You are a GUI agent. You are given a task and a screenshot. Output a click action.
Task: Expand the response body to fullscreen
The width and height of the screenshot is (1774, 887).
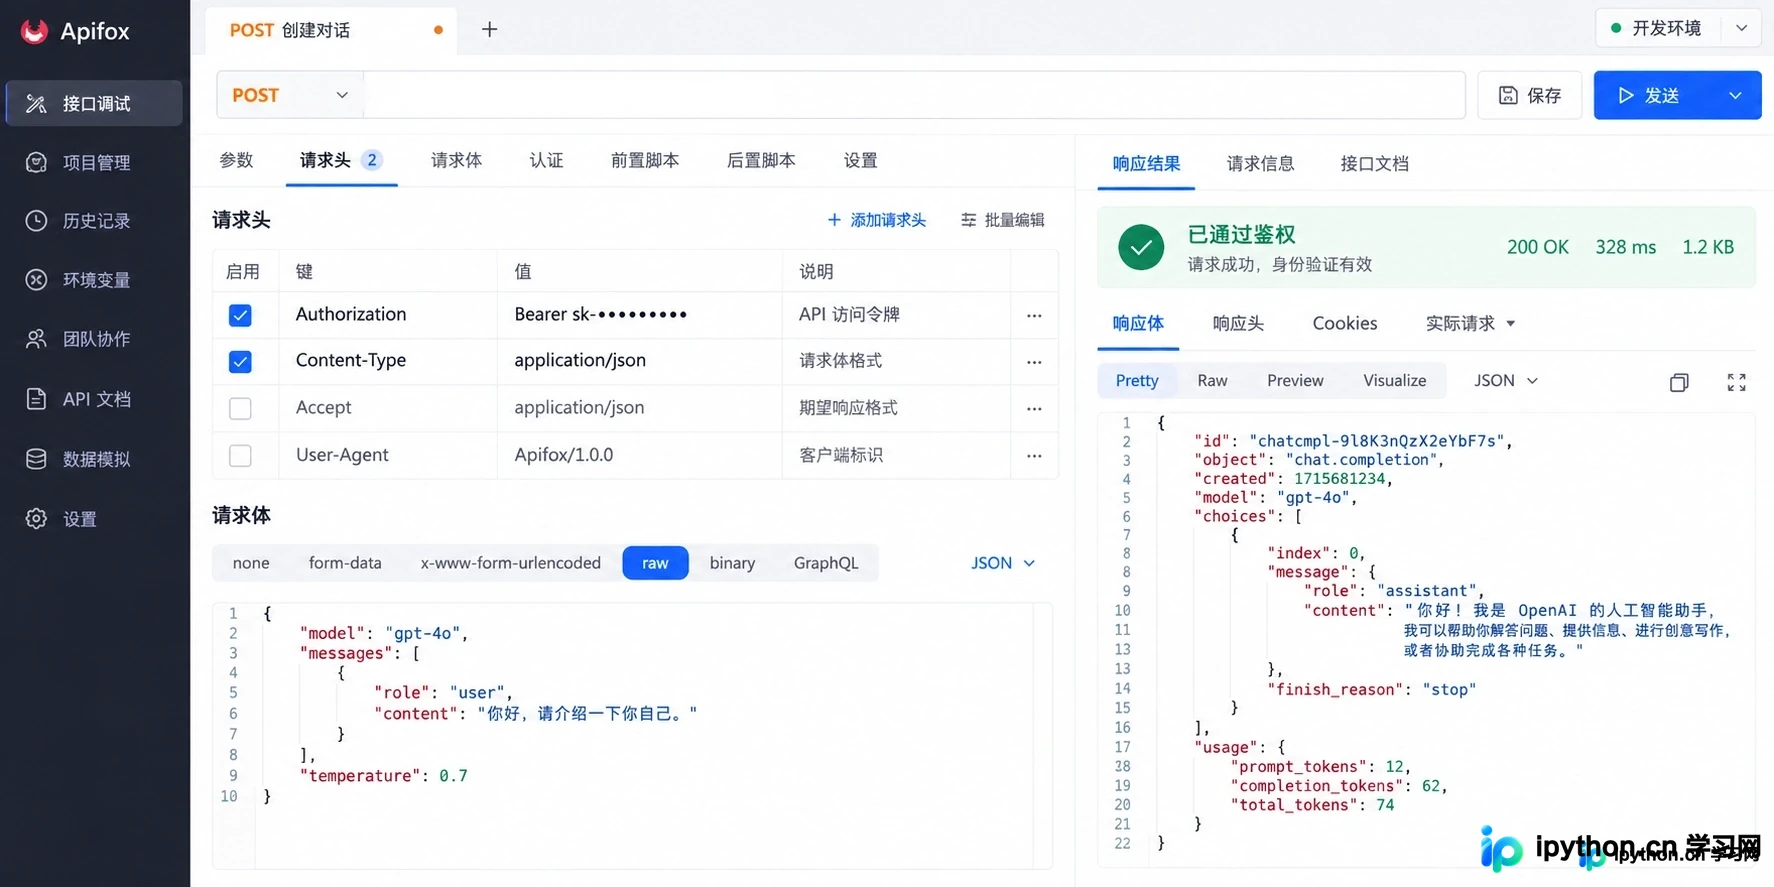(x=1737, y=382)
